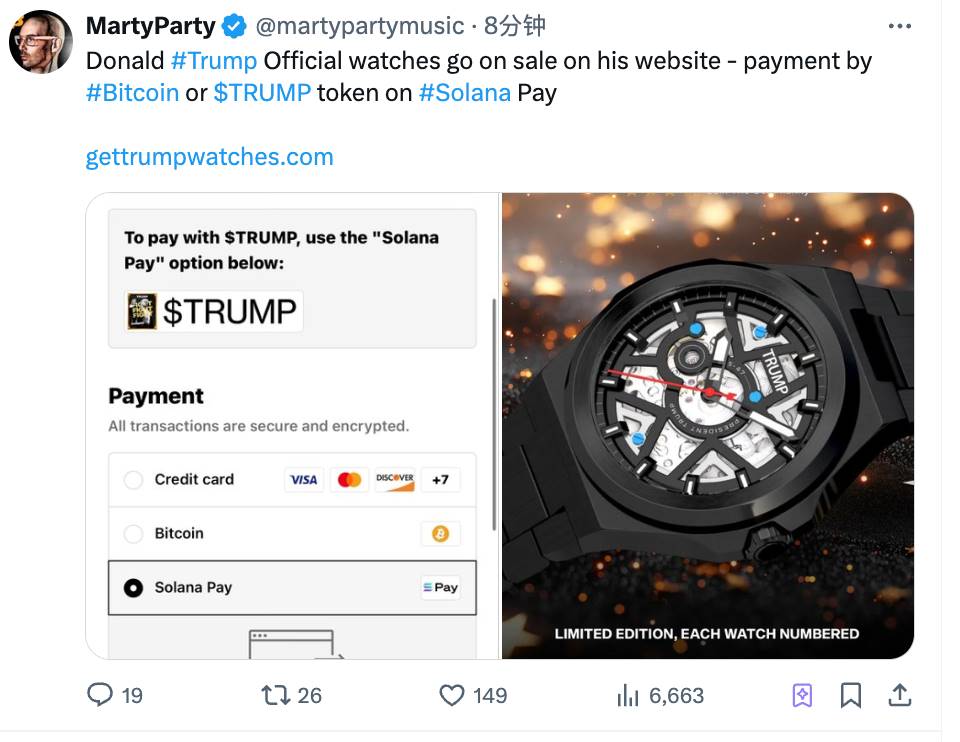Open MartyParty's profile avatar

(41, 41)
